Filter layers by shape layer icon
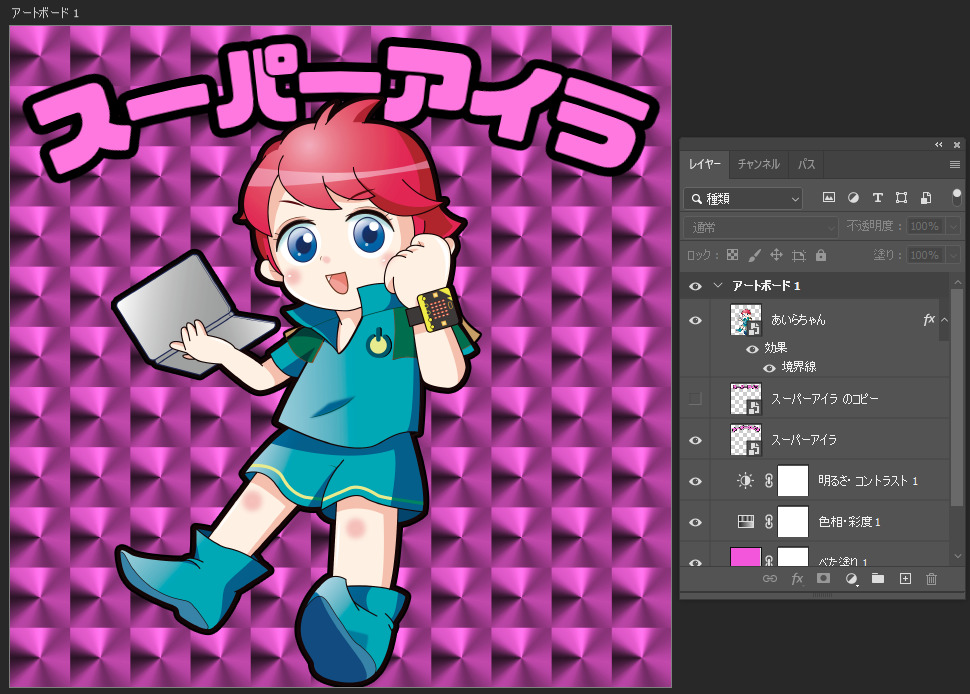 pyautogui.click(x=901, y=197)
